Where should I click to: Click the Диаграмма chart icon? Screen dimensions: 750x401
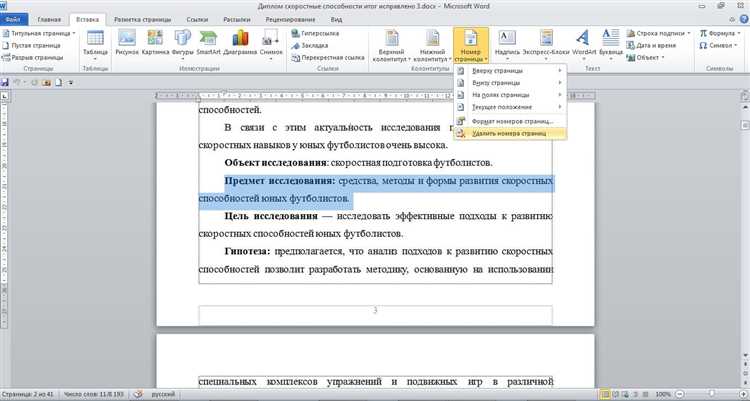[240, 42]
